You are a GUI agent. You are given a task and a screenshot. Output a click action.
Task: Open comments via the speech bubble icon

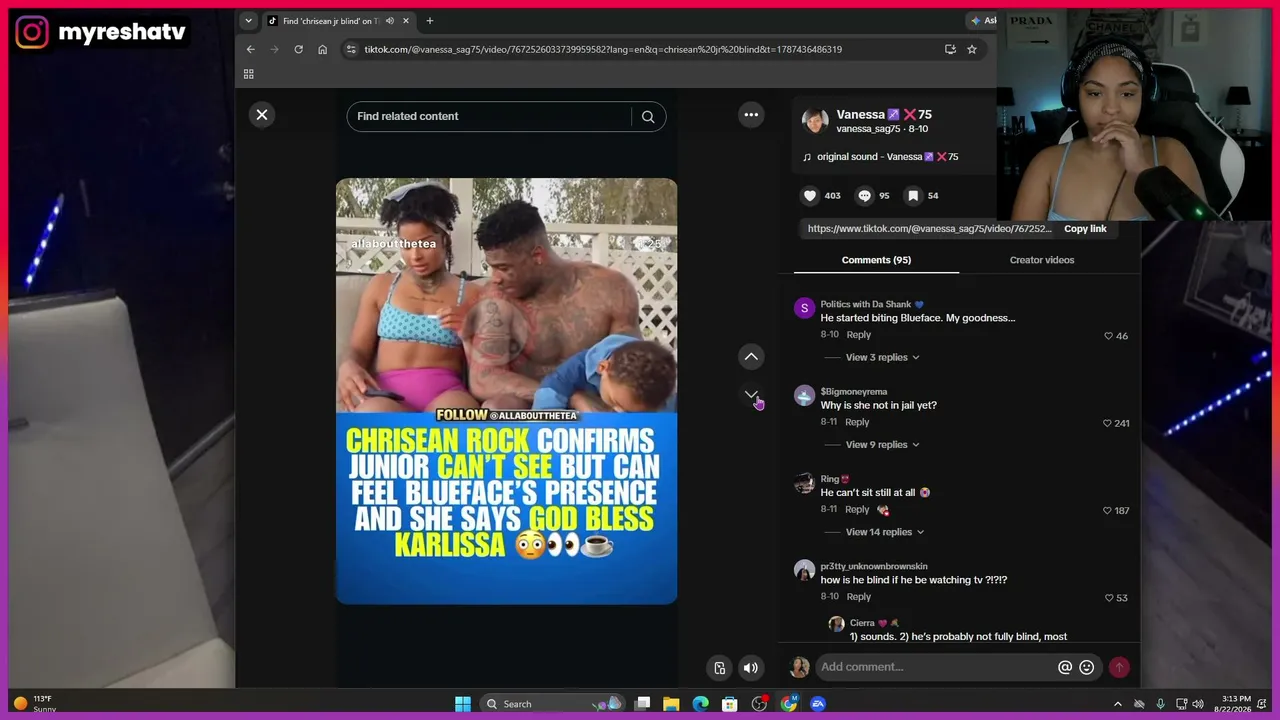point(865,196)
